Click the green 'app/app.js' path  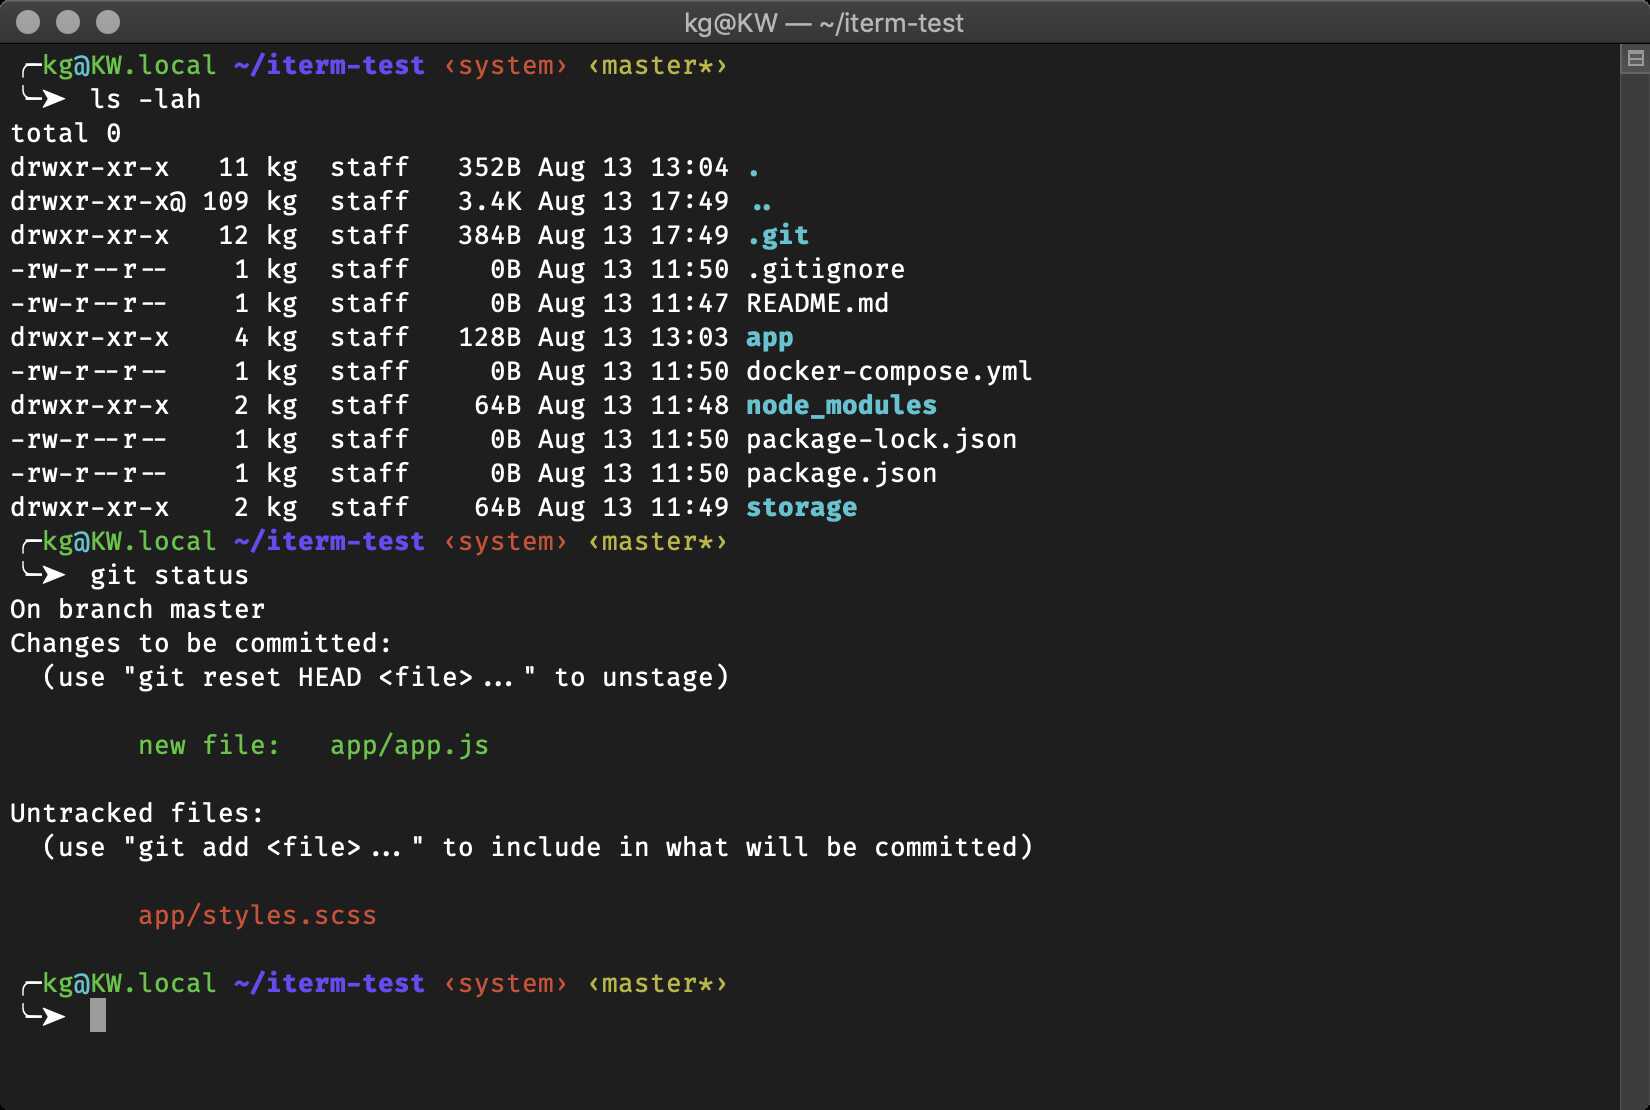click(410, 746)
